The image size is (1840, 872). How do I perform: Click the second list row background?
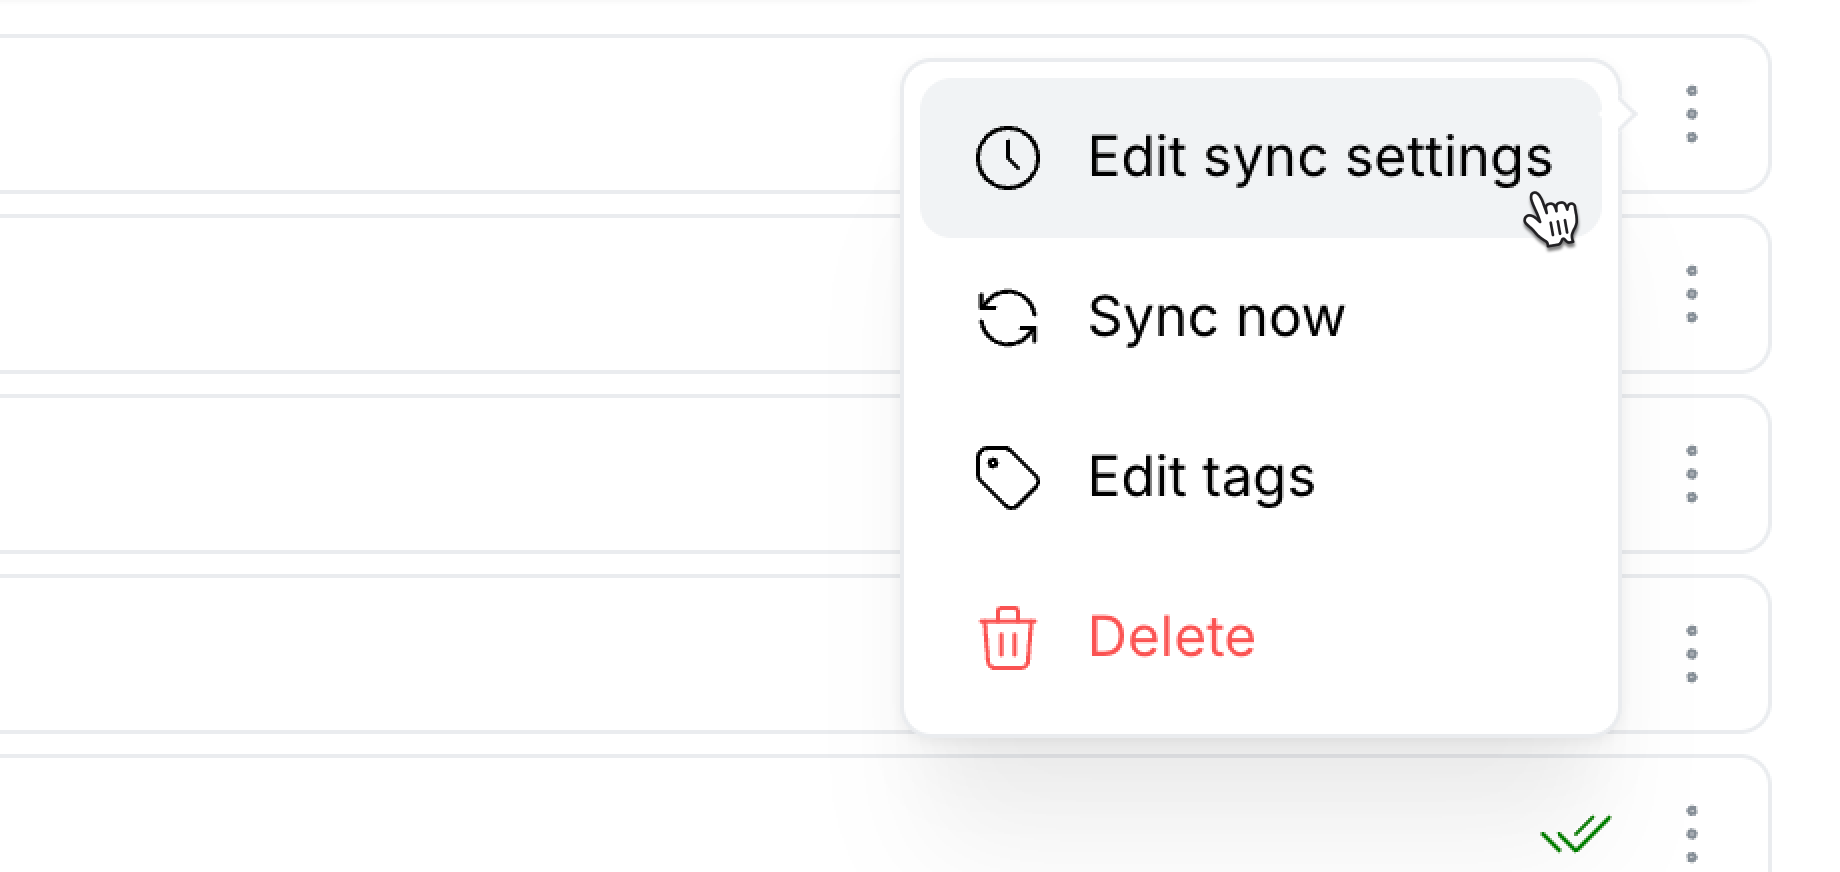450,293
